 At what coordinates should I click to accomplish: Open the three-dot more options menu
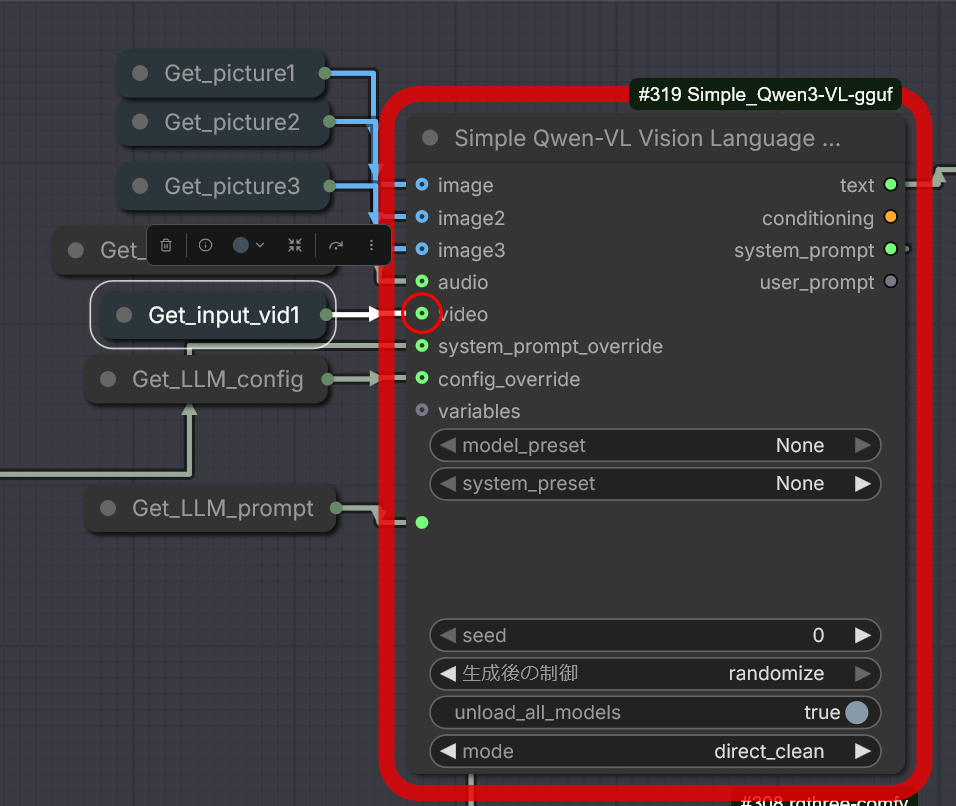[x=371, y=245]
